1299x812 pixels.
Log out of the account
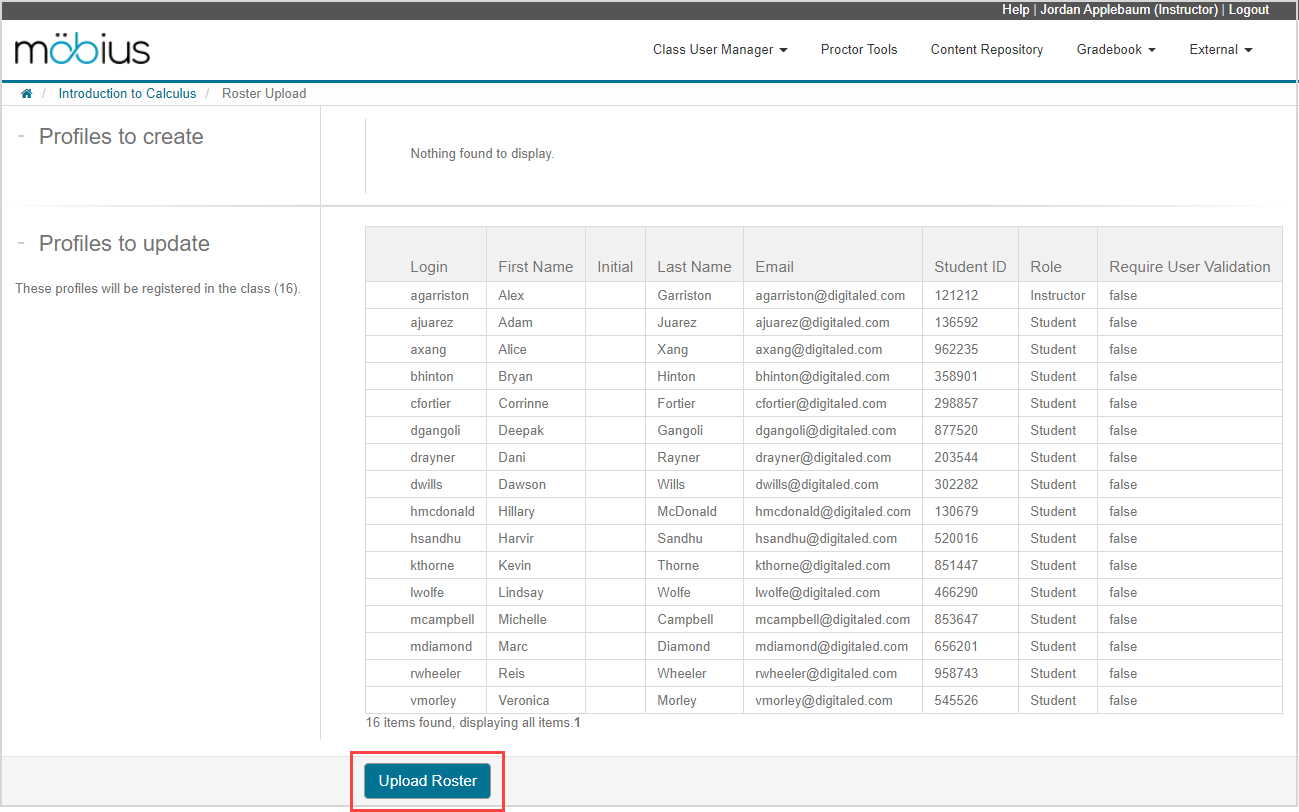point(1248,10)
